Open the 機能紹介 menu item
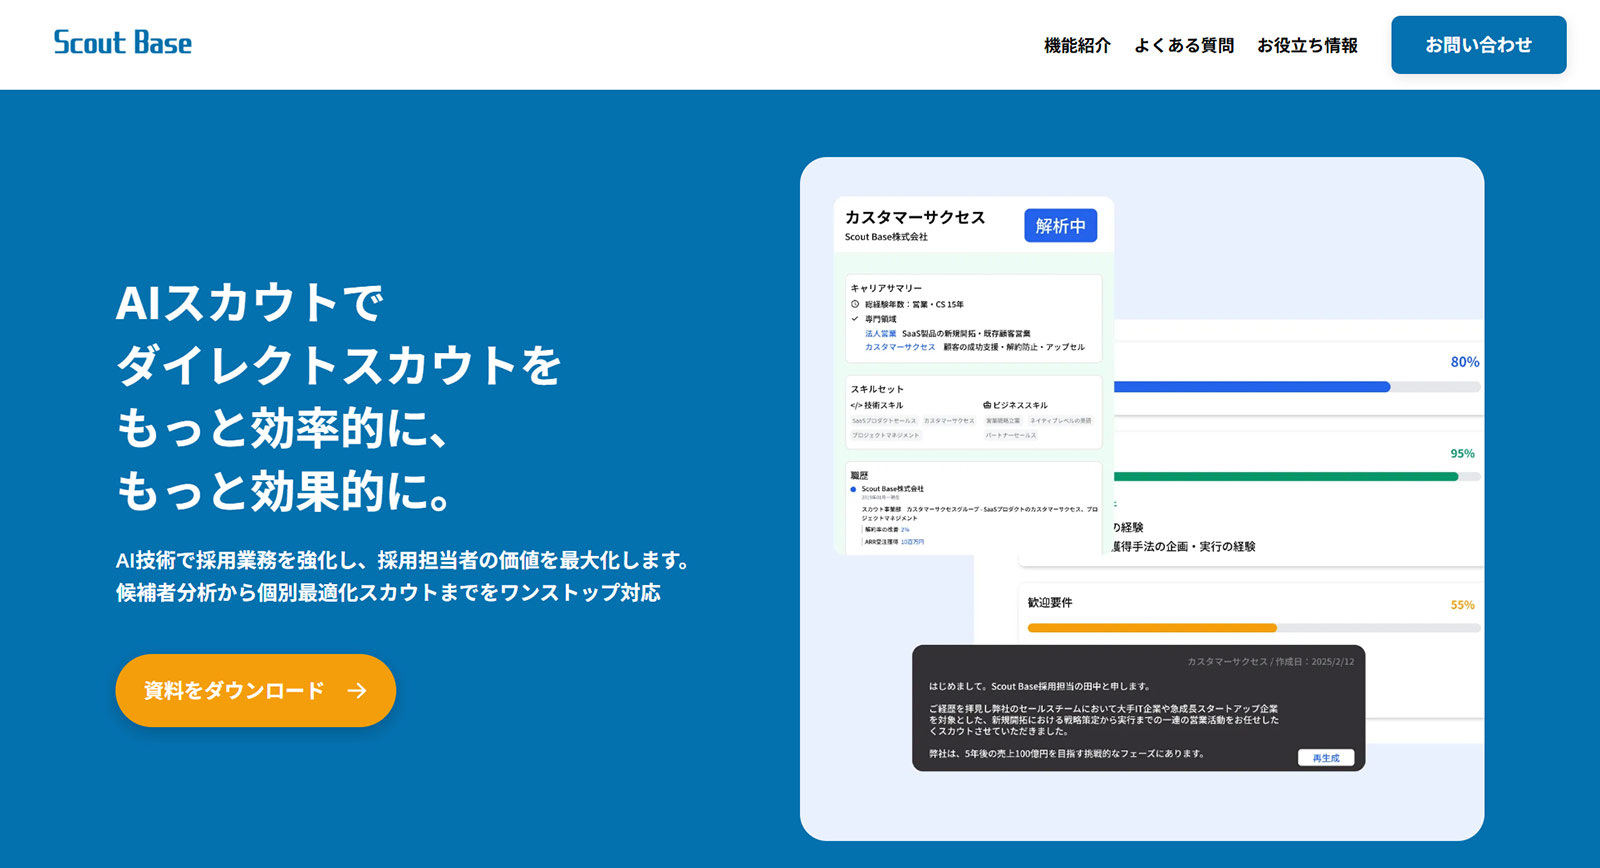The height and width of the screenshot is (868, 1600). 1077,45
